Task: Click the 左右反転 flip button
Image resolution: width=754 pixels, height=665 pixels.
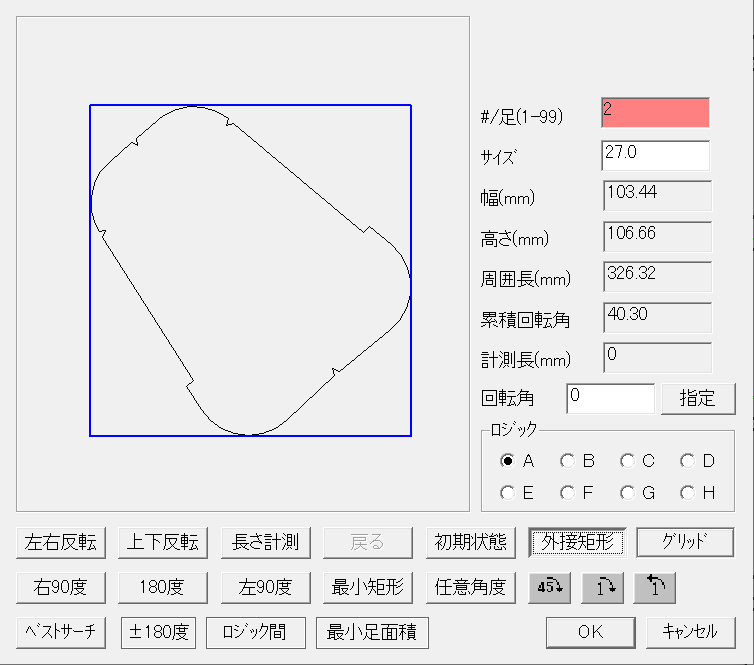Action: tap(61, 542)
